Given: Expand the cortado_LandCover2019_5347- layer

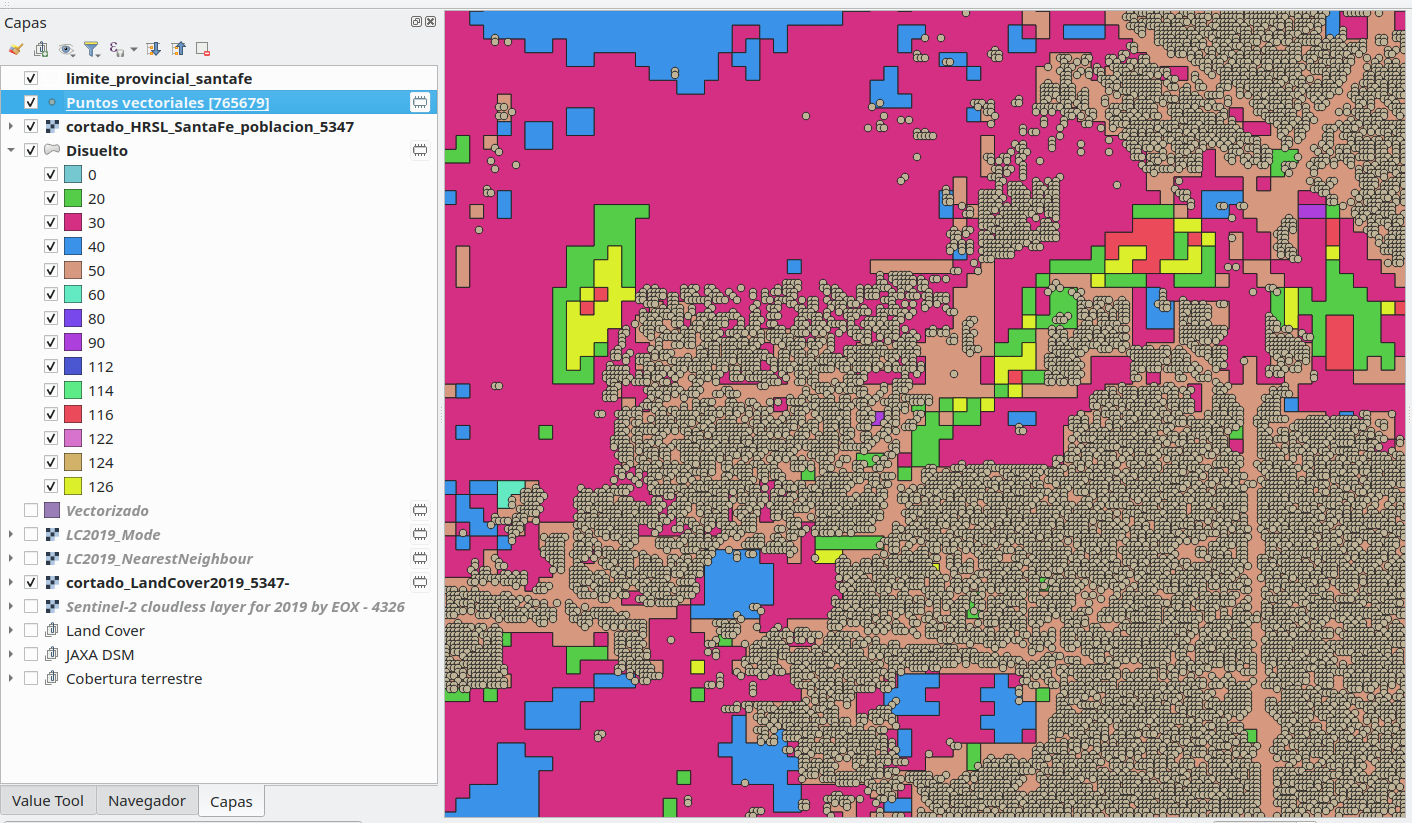Looking at the screenshot, I should coord(11,582).
